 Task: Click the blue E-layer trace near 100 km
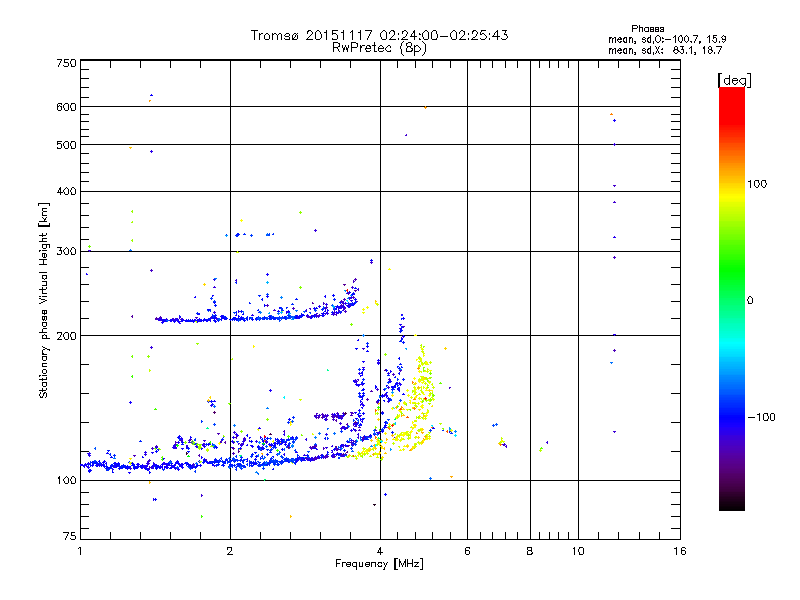[214, 462]
